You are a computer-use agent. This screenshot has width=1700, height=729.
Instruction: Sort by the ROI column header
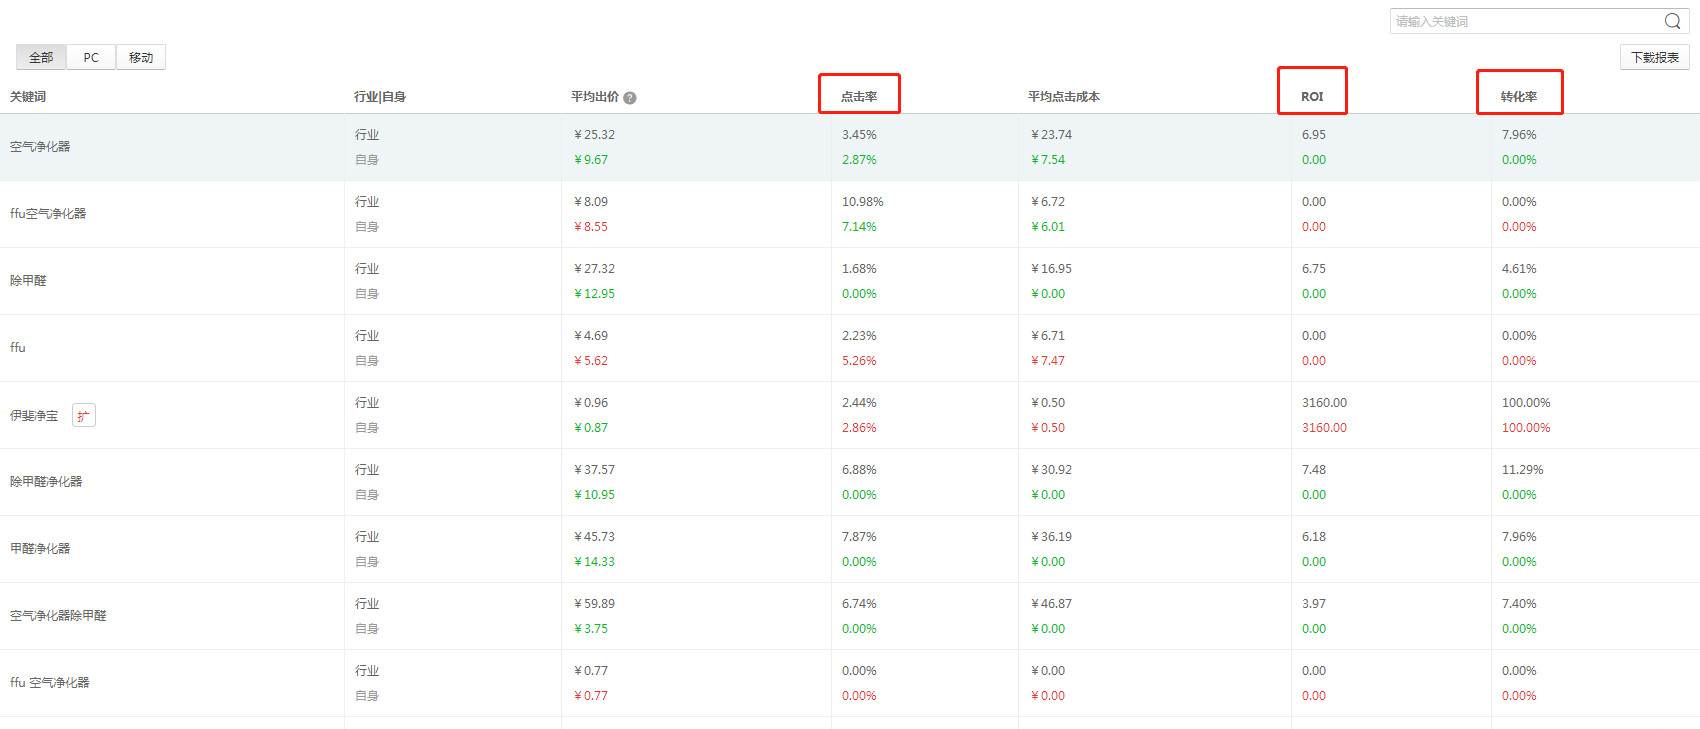point(1311,97)
